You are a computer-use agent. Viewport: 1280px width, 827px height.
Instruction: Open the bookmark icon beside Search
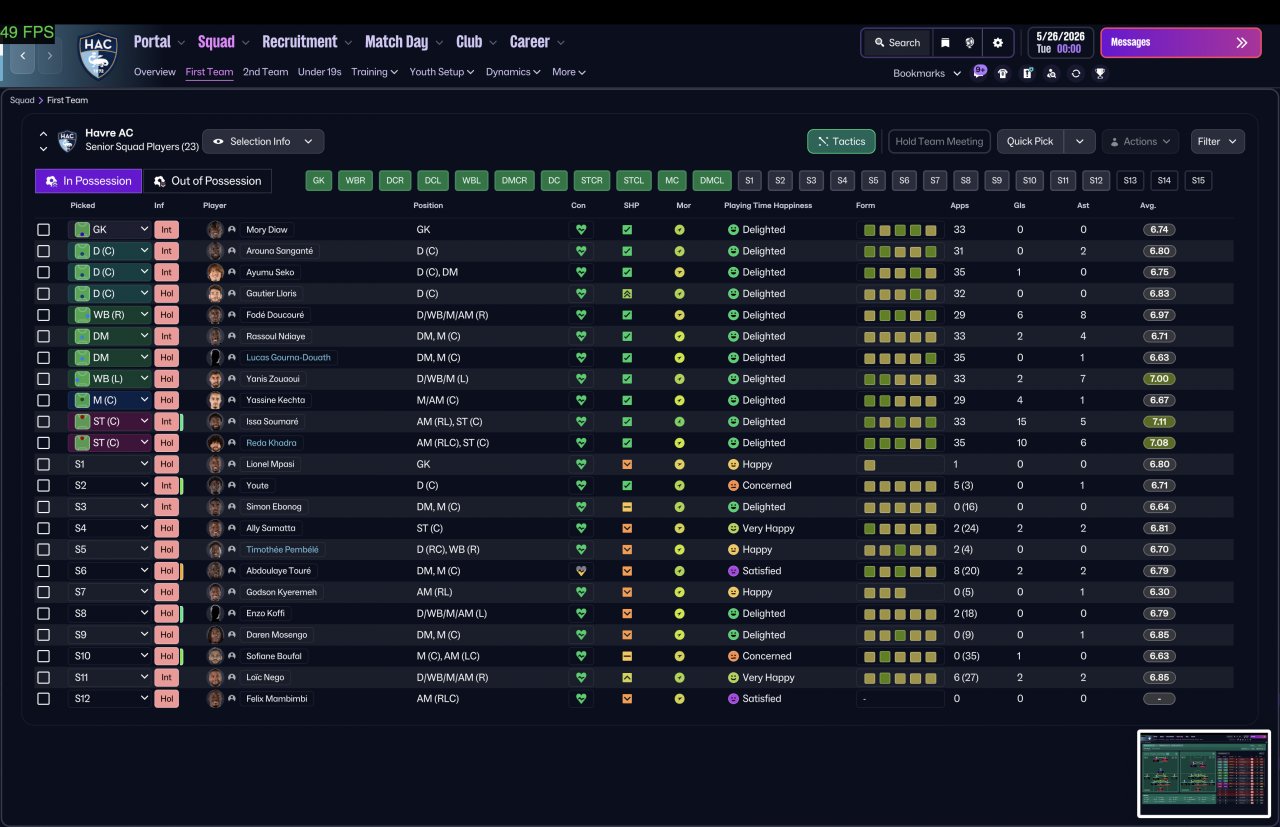pyautogui.click(x=945, y=43)
